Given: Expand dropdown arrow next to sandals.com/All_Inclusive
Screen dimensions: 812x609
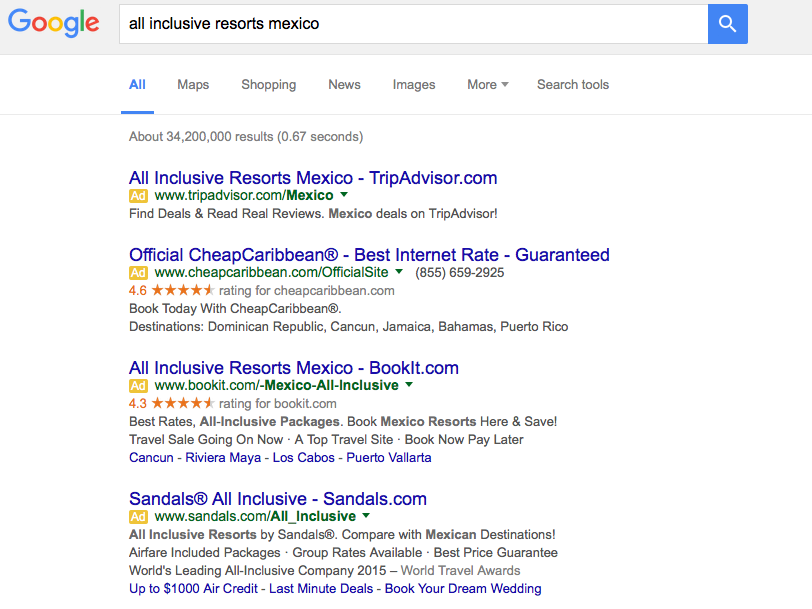Looking at the screenshot, I should point(366,516).
